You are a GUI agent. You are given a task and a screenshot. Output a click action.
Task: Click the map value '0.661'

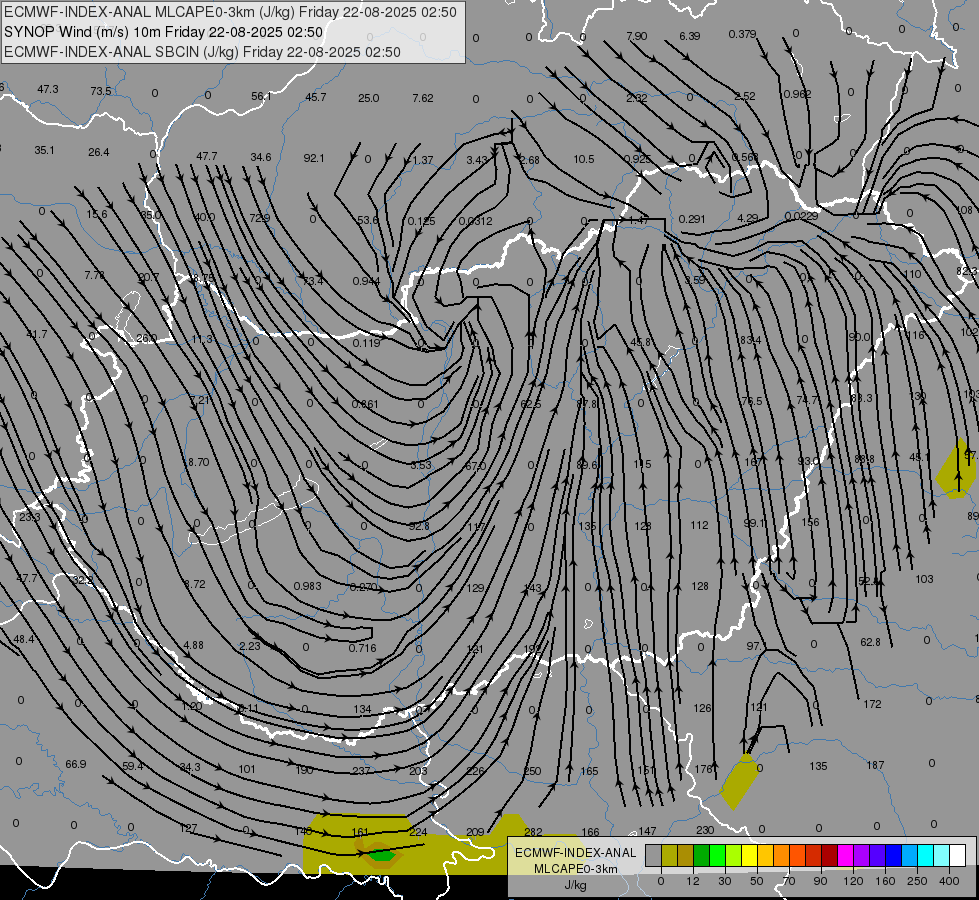pyautogui.click(x=365, y=404)
